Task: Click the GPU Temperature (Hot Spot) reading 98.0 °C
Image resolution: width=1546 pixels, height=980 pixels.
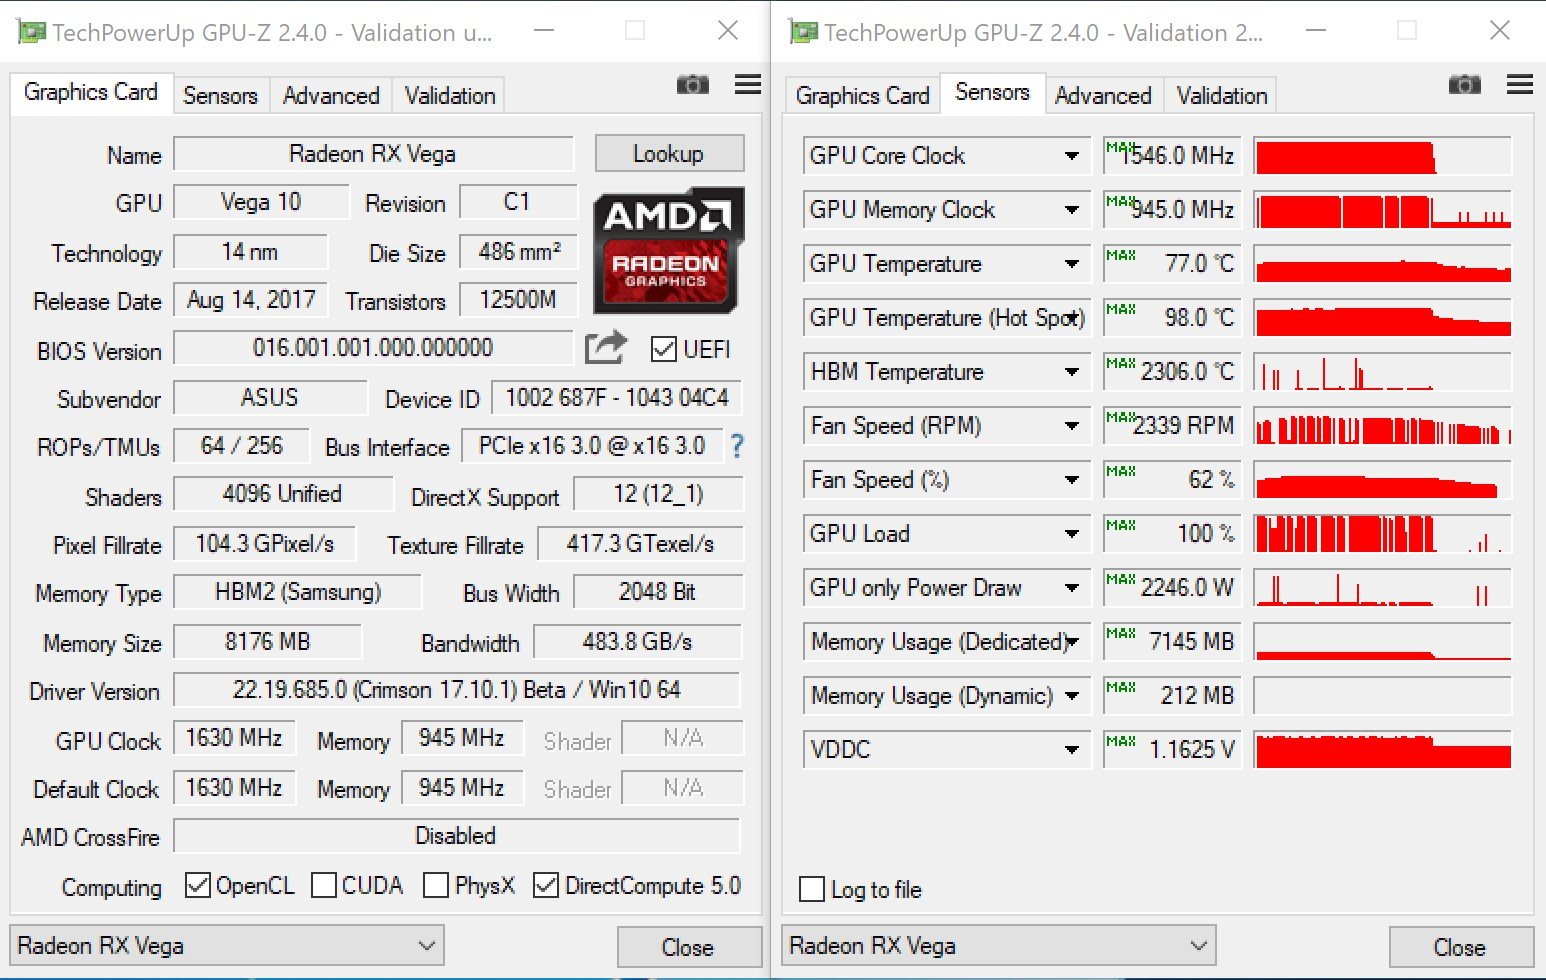Action: (x=1172, y=318)
